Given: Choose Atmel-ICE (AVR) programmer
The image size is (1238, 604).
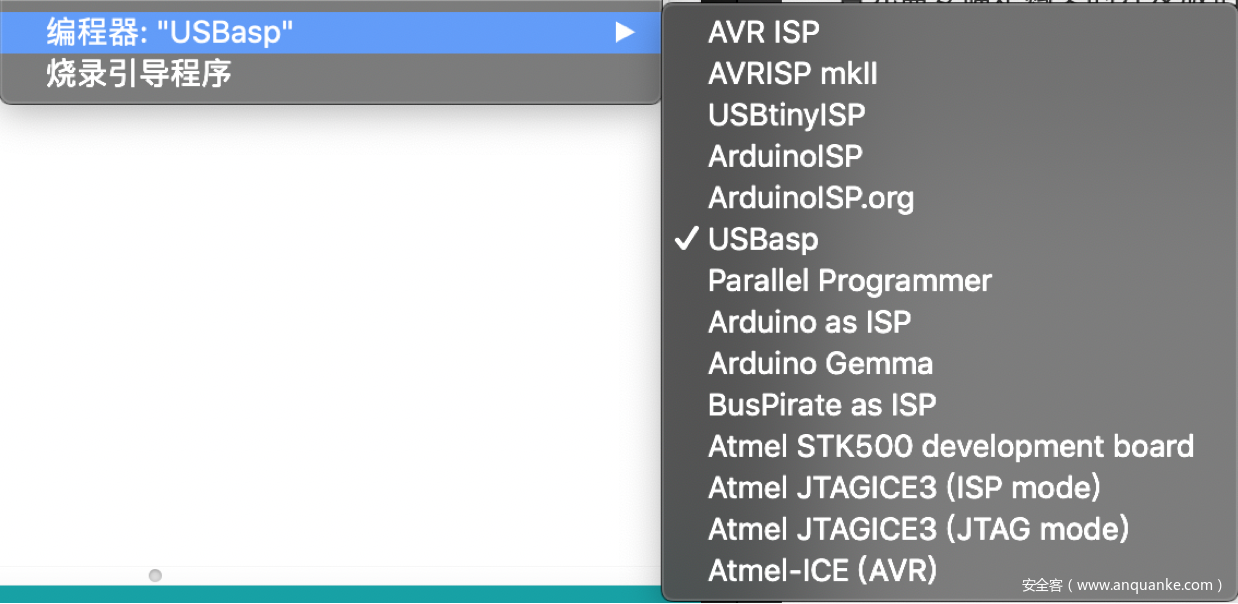Looking at the screenshot, I should pyautogui.click(x=822, y=570).
